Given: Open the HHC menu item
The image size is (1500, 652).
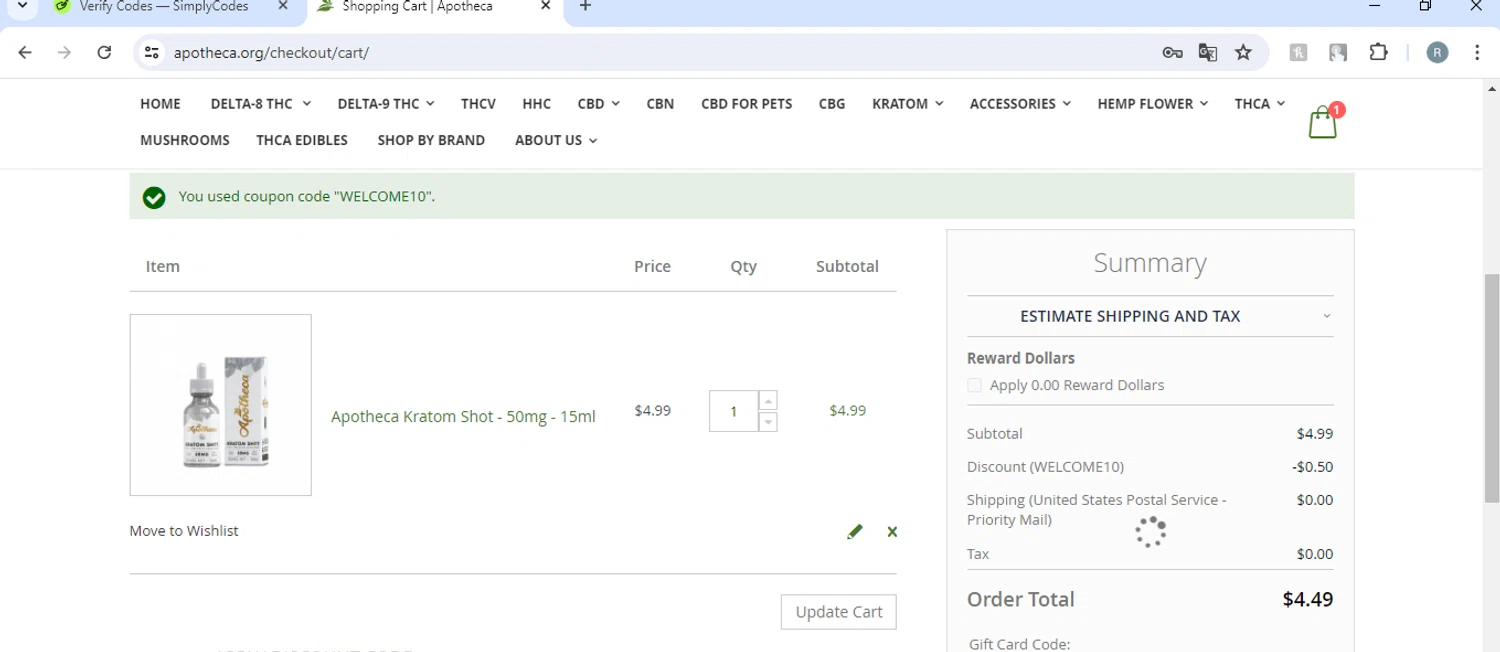Looking at the screenshot, I should pos(536,104).
